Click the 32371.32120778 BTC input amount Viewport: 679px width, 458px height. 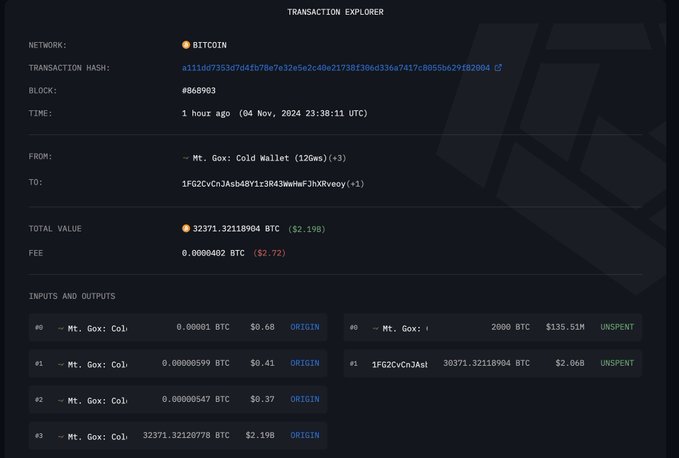(186, 435)
